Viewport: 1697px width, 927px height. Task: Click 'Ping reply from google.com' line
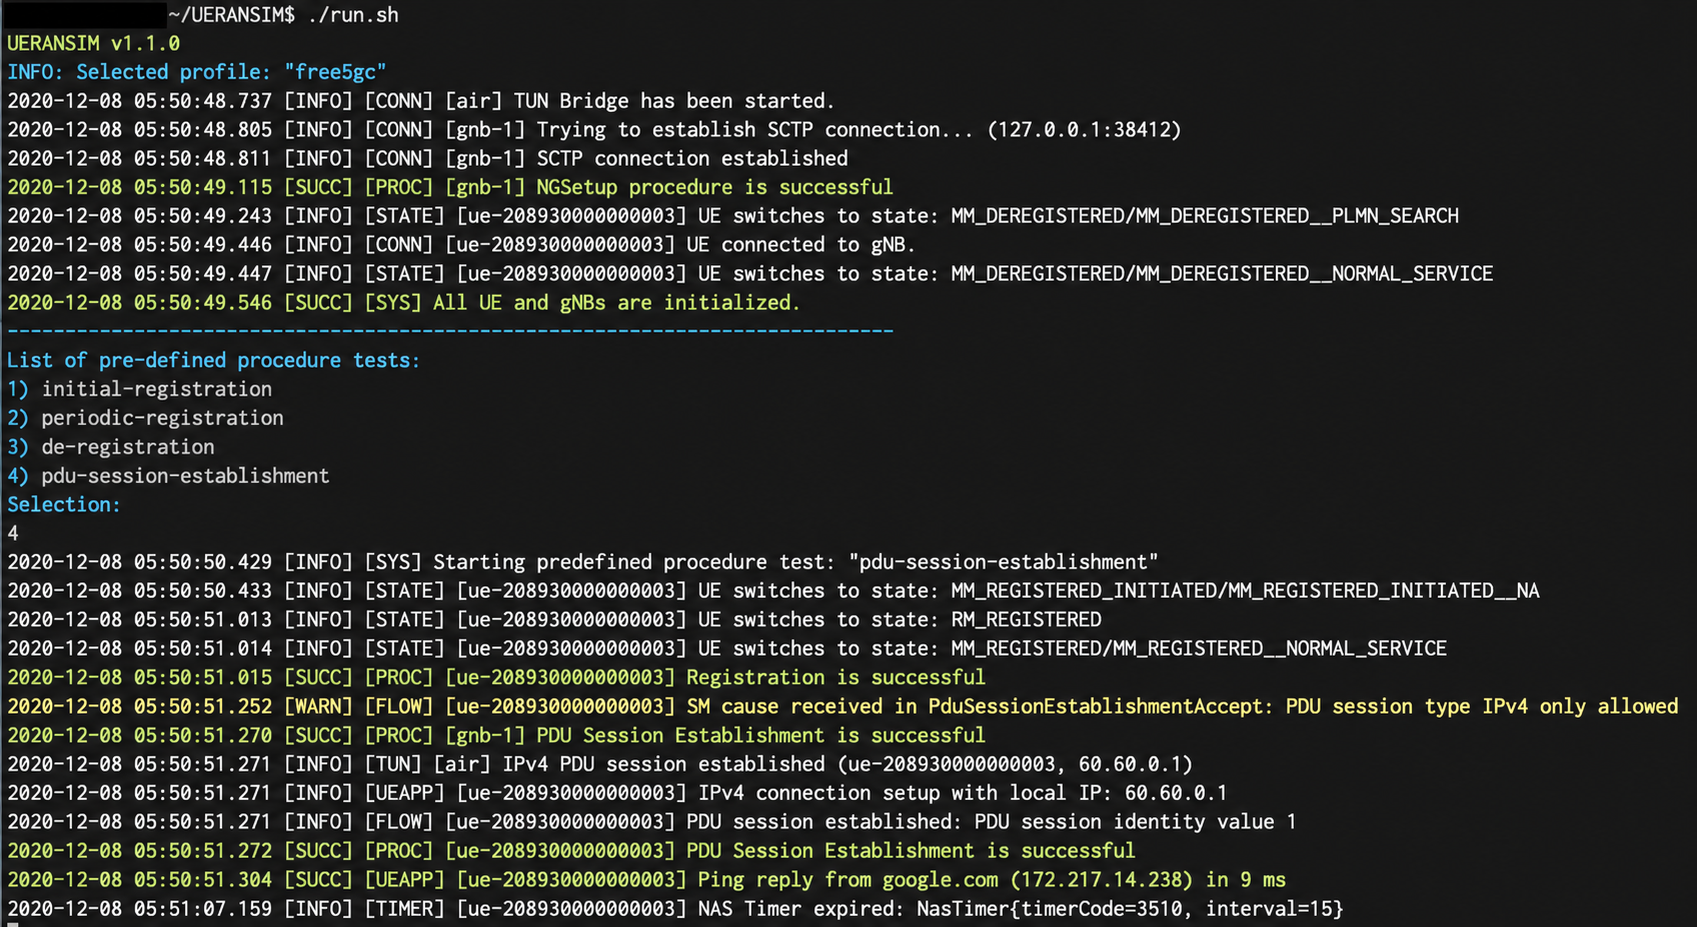(646, 880)
